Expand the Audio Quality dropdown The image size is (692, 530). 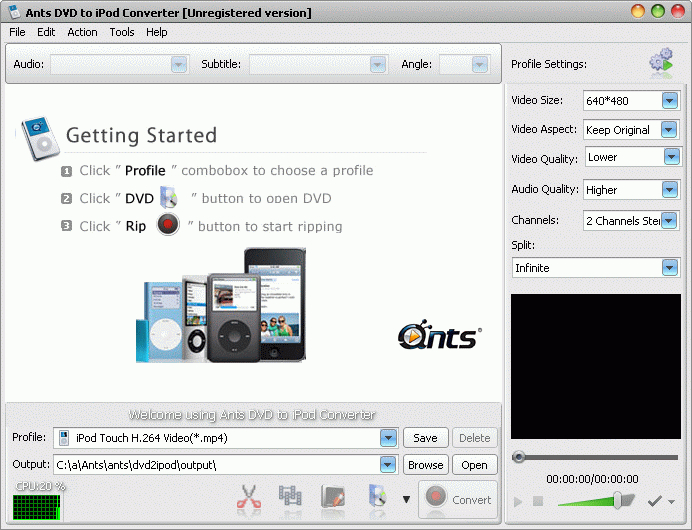[x=669, y=190]
